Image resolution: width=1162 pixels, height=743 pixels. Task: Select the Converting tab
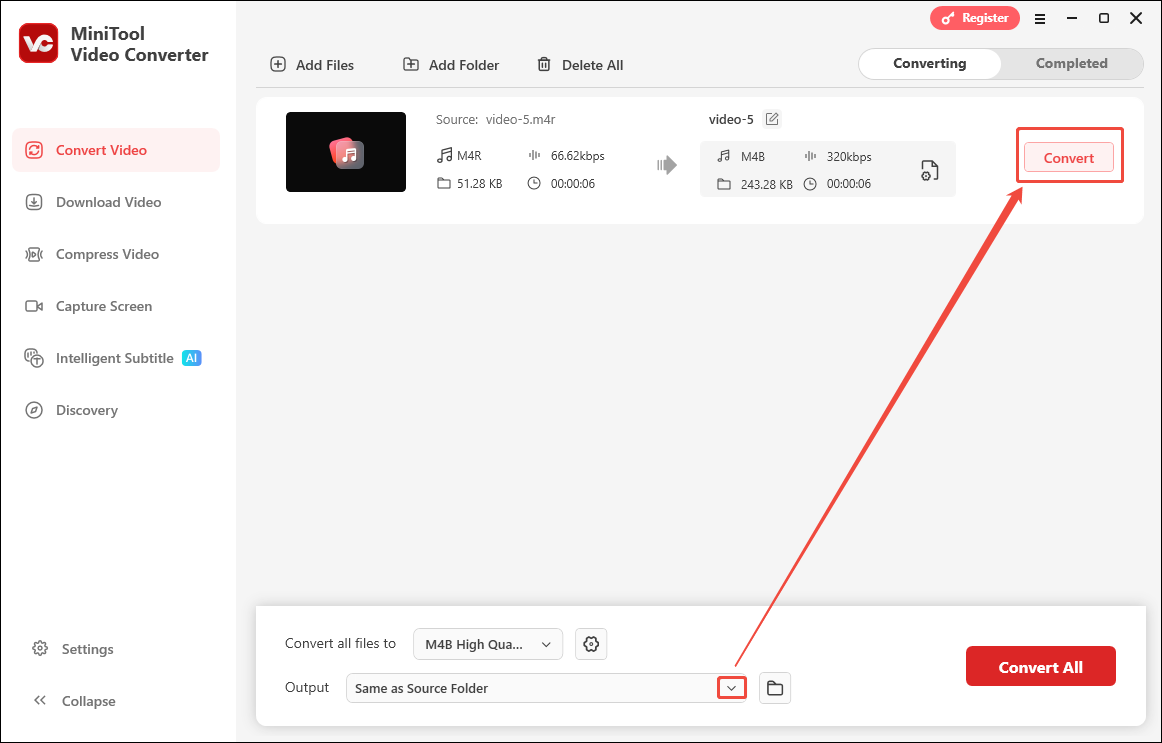click(x=929, y=63)
